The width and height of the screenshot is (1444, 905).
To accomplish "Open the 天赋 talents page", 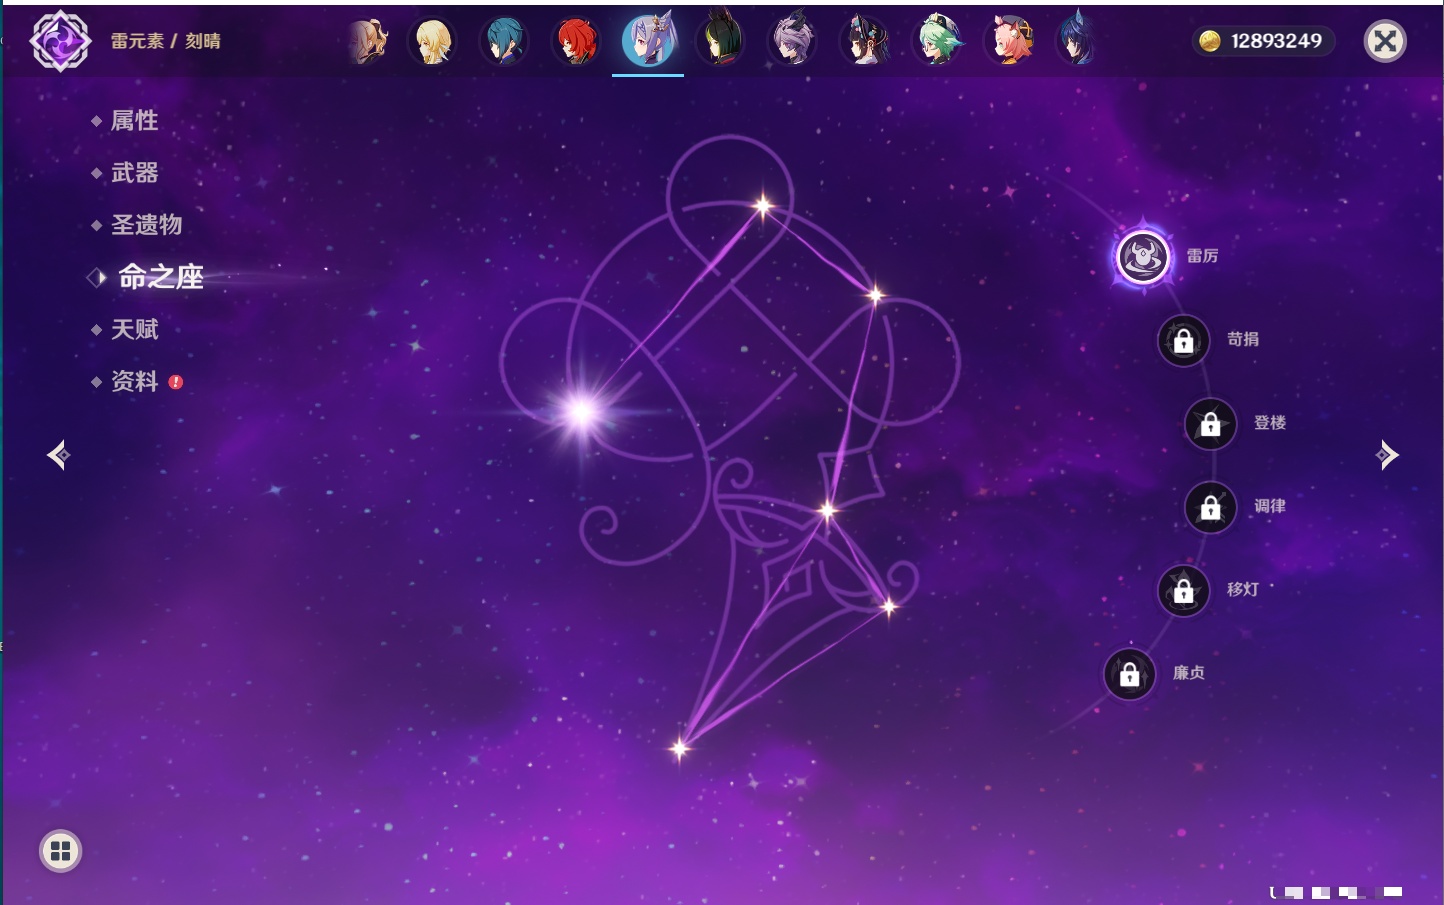I will 134,329.
